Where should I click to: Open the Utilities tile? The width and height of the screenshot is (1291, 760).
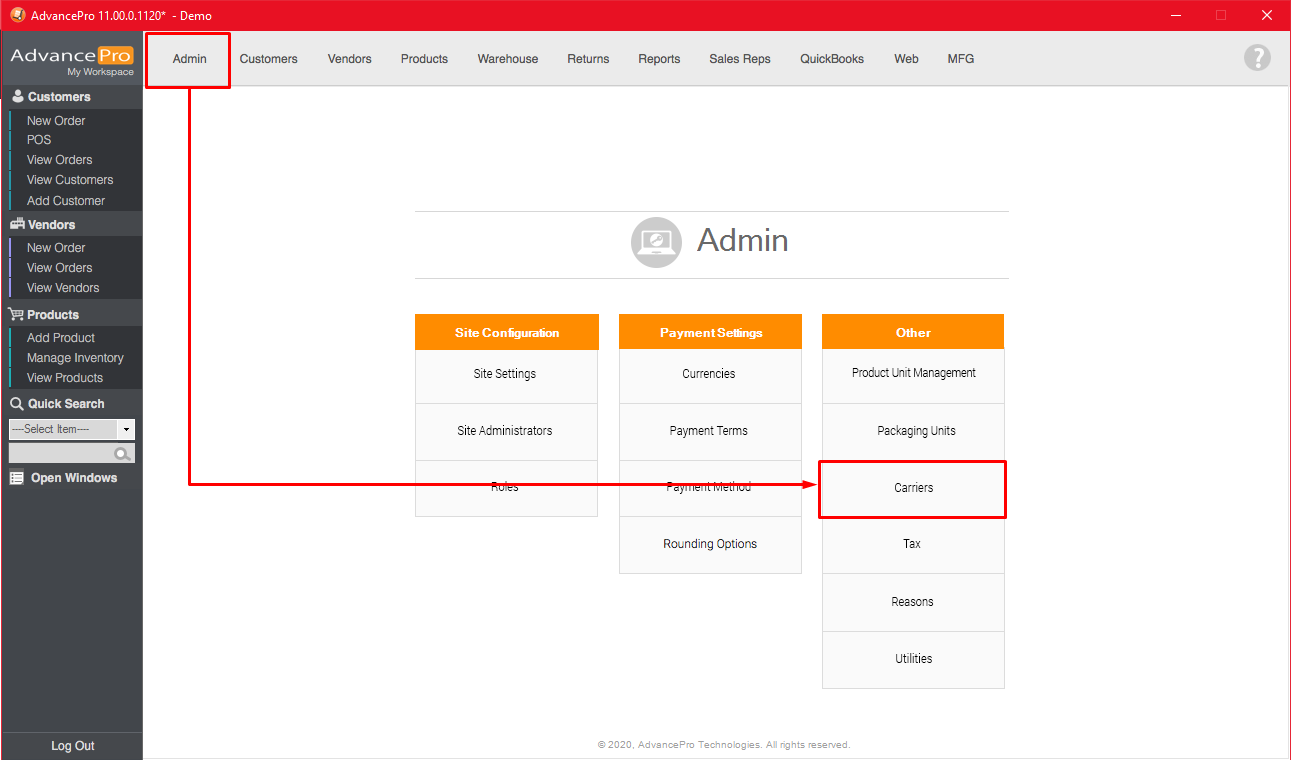913,659
